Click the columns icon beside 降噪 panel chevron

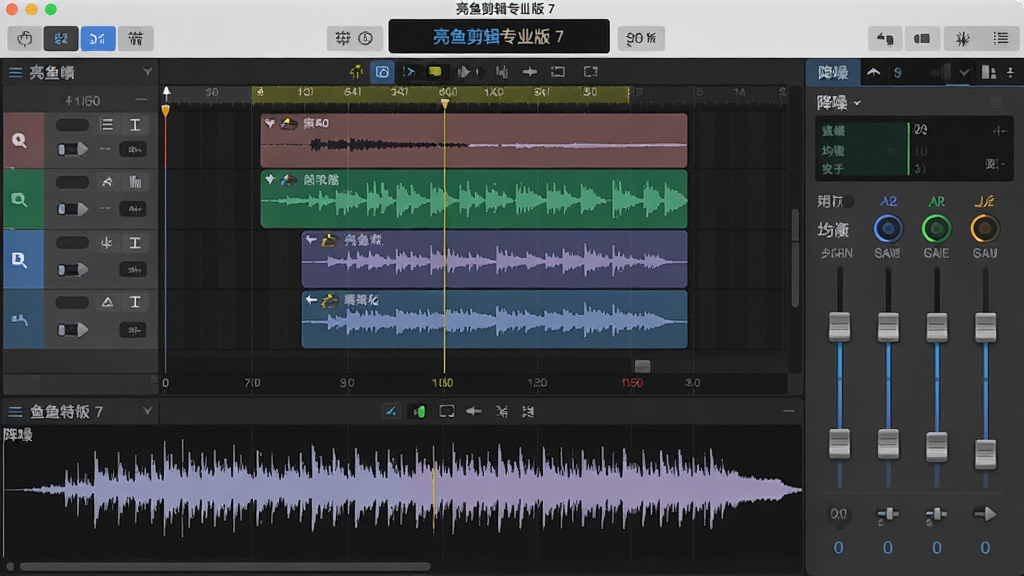[989, 72]
